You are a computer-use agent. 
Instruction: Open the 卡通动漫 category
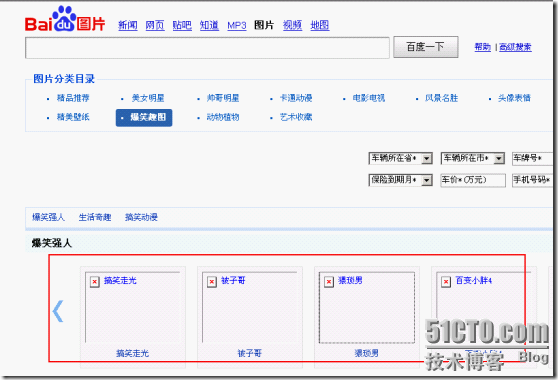tap(296, 98)
